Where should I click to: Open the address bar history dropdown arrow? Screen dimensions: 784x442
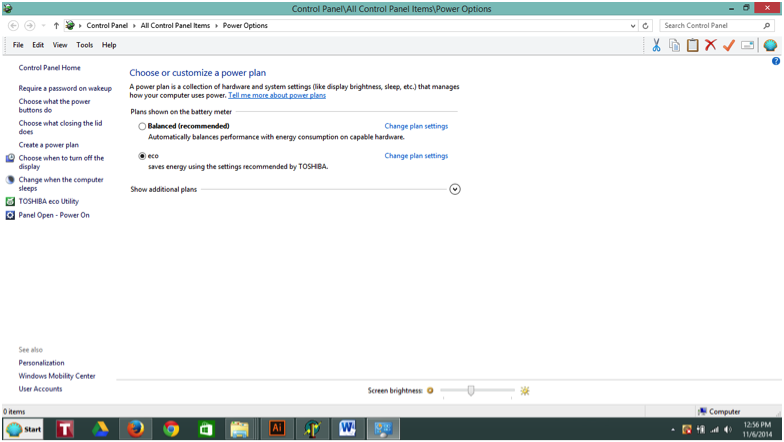pyautogui.click(x=633, y=26)
